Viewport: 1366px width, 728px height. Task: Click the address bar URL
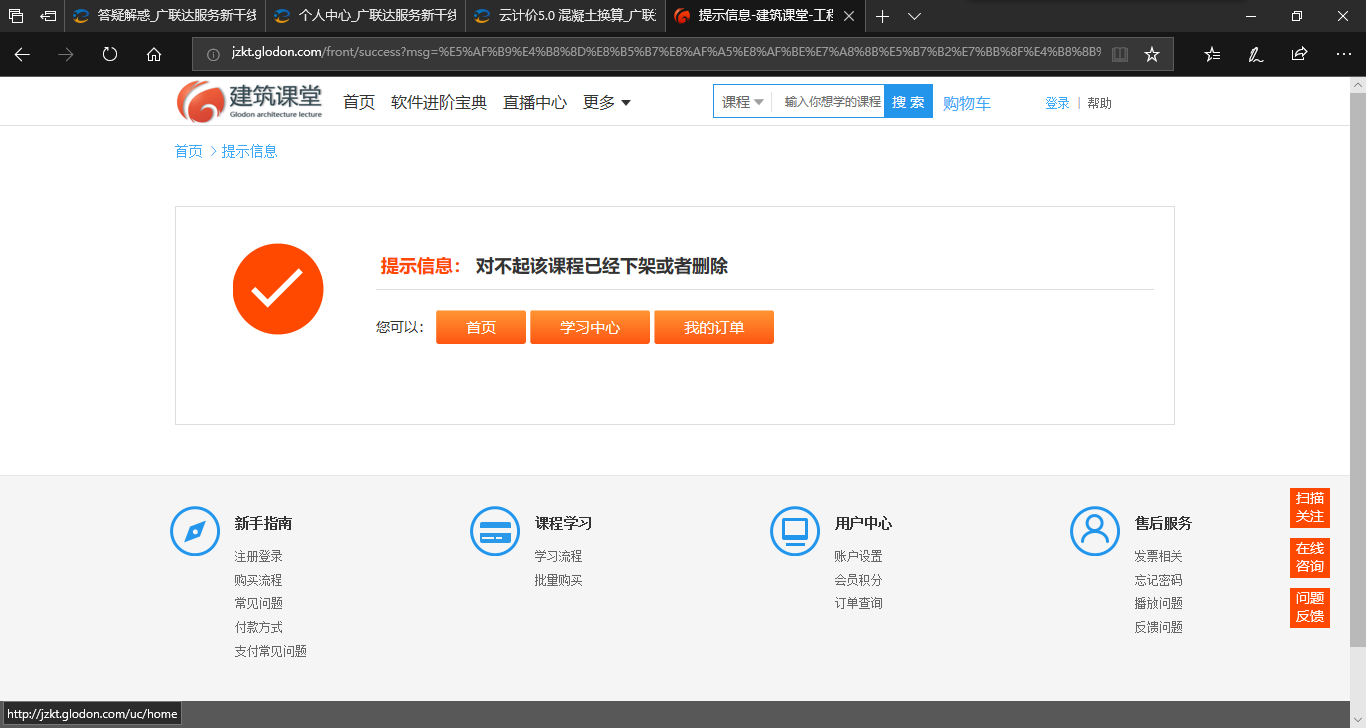pyautogui.click(x=665, y=54)
